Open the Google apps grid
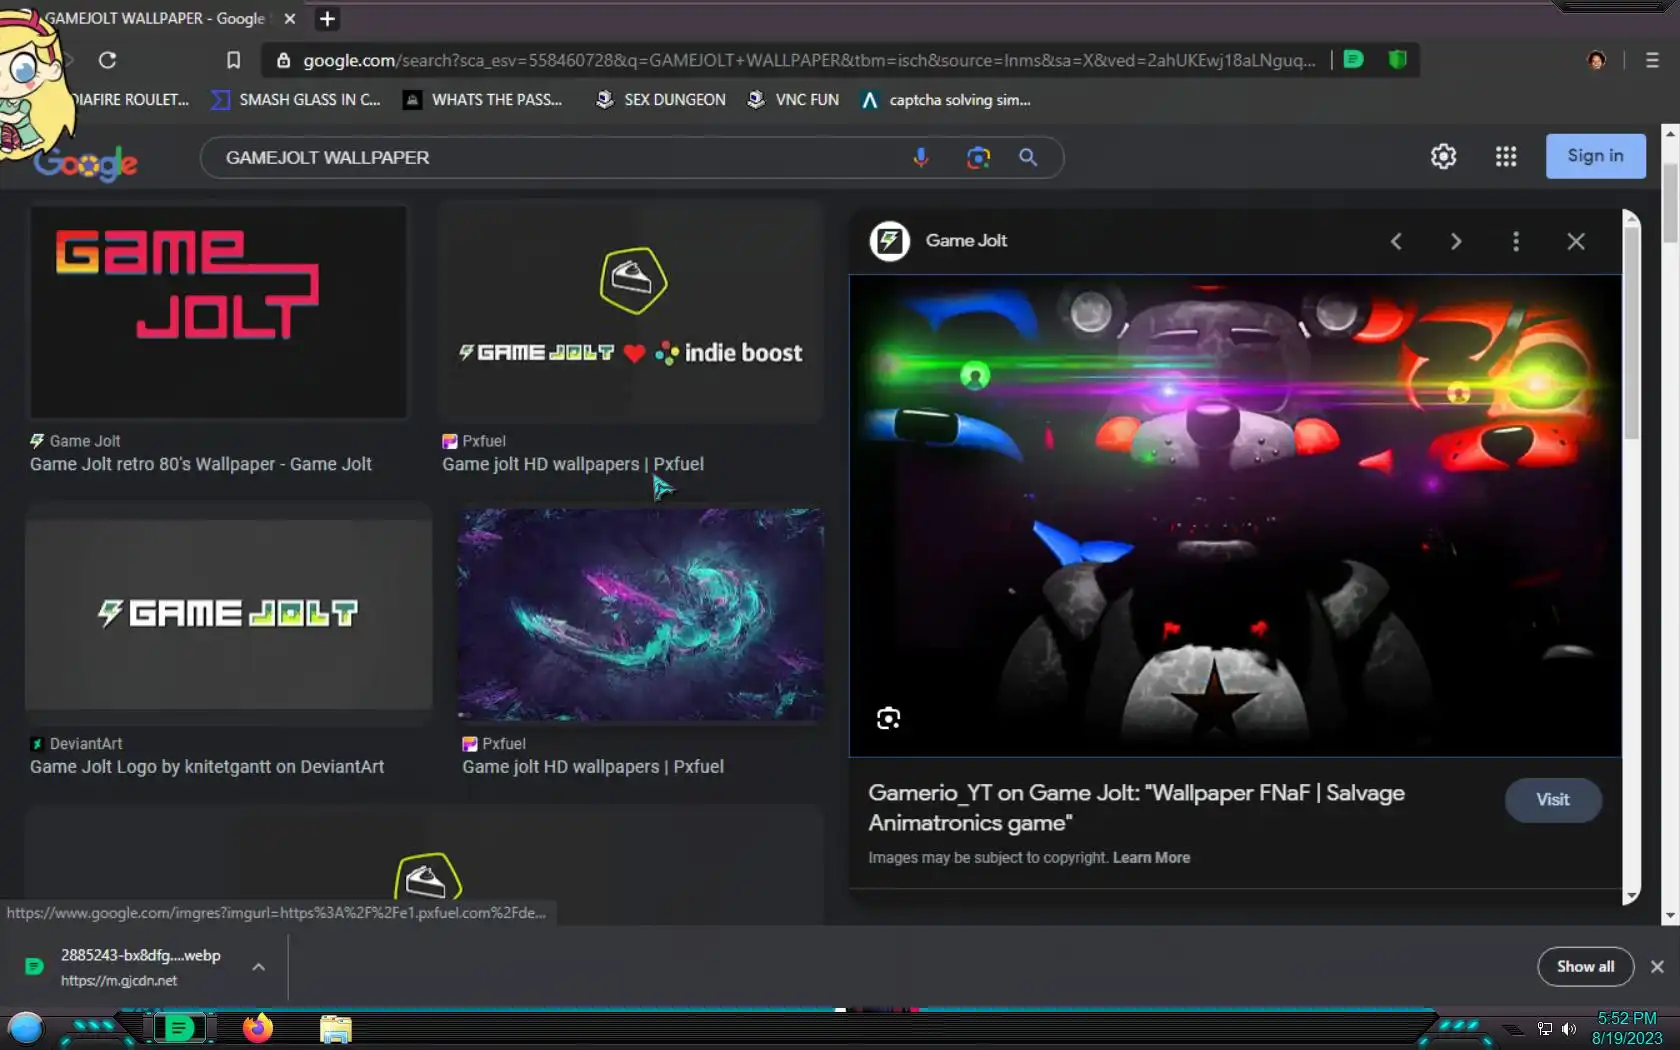 click(x=1506, y=156)
